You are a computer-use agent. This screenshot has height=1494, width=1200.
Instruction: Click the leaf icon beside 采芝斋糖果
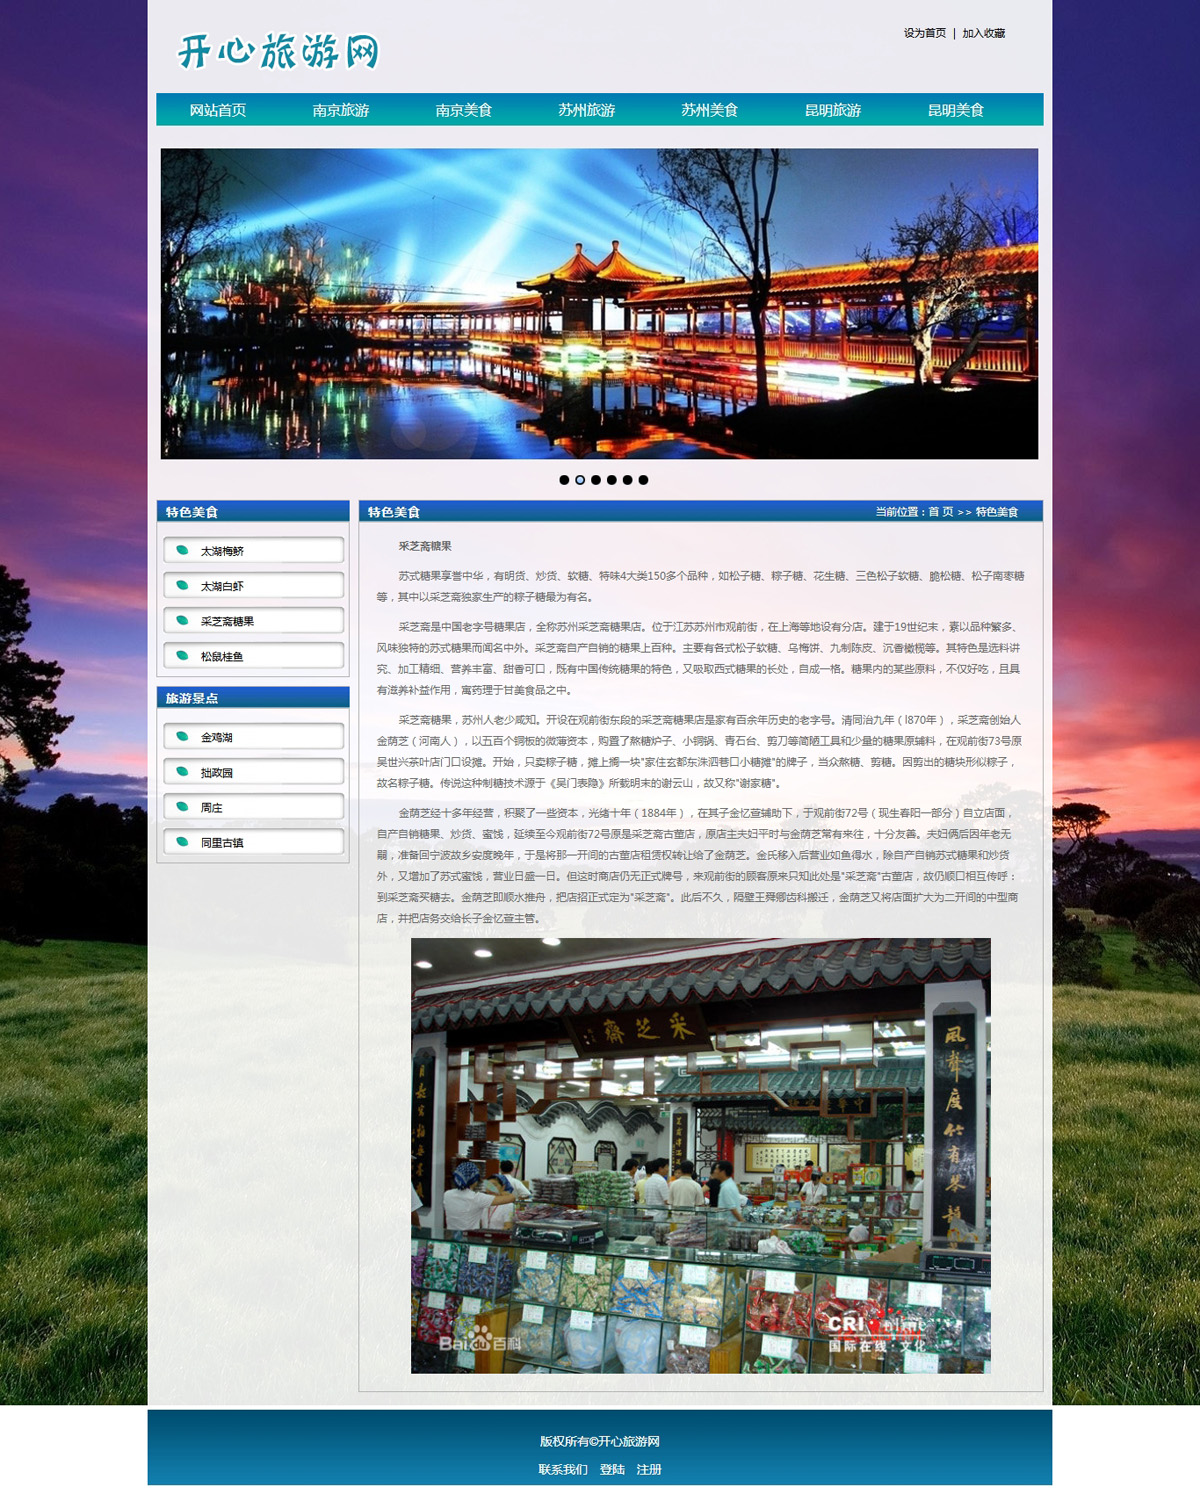[182, 620]
